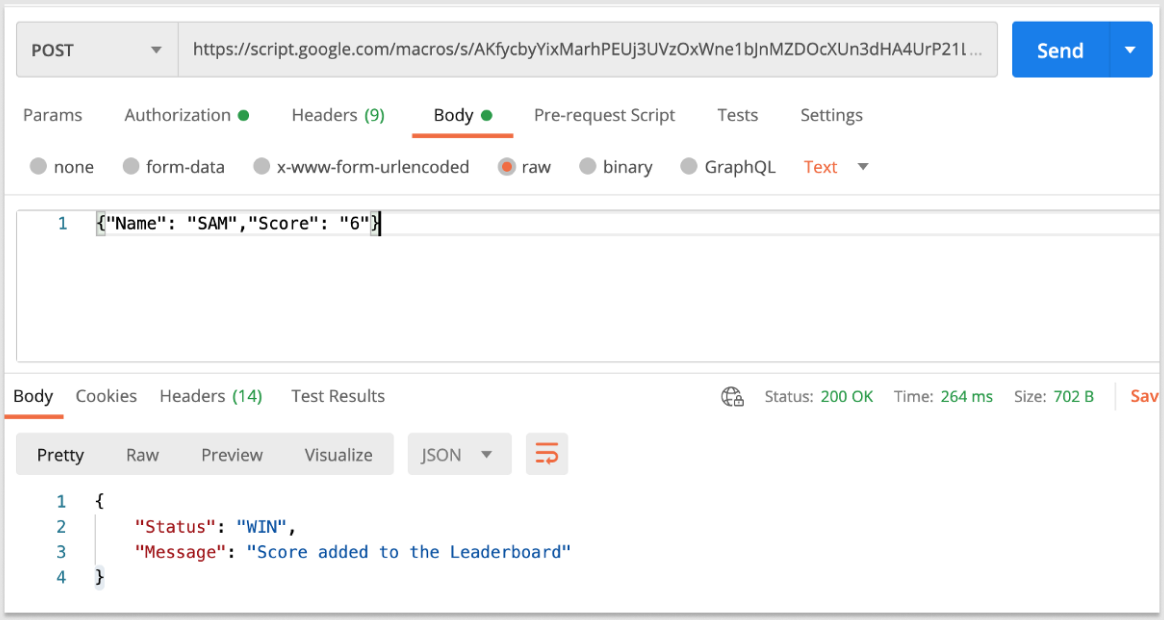The height and width of the screenshot is (620, 1164).
Task: Switch response view to Visualize
Action: coord(339,454)
